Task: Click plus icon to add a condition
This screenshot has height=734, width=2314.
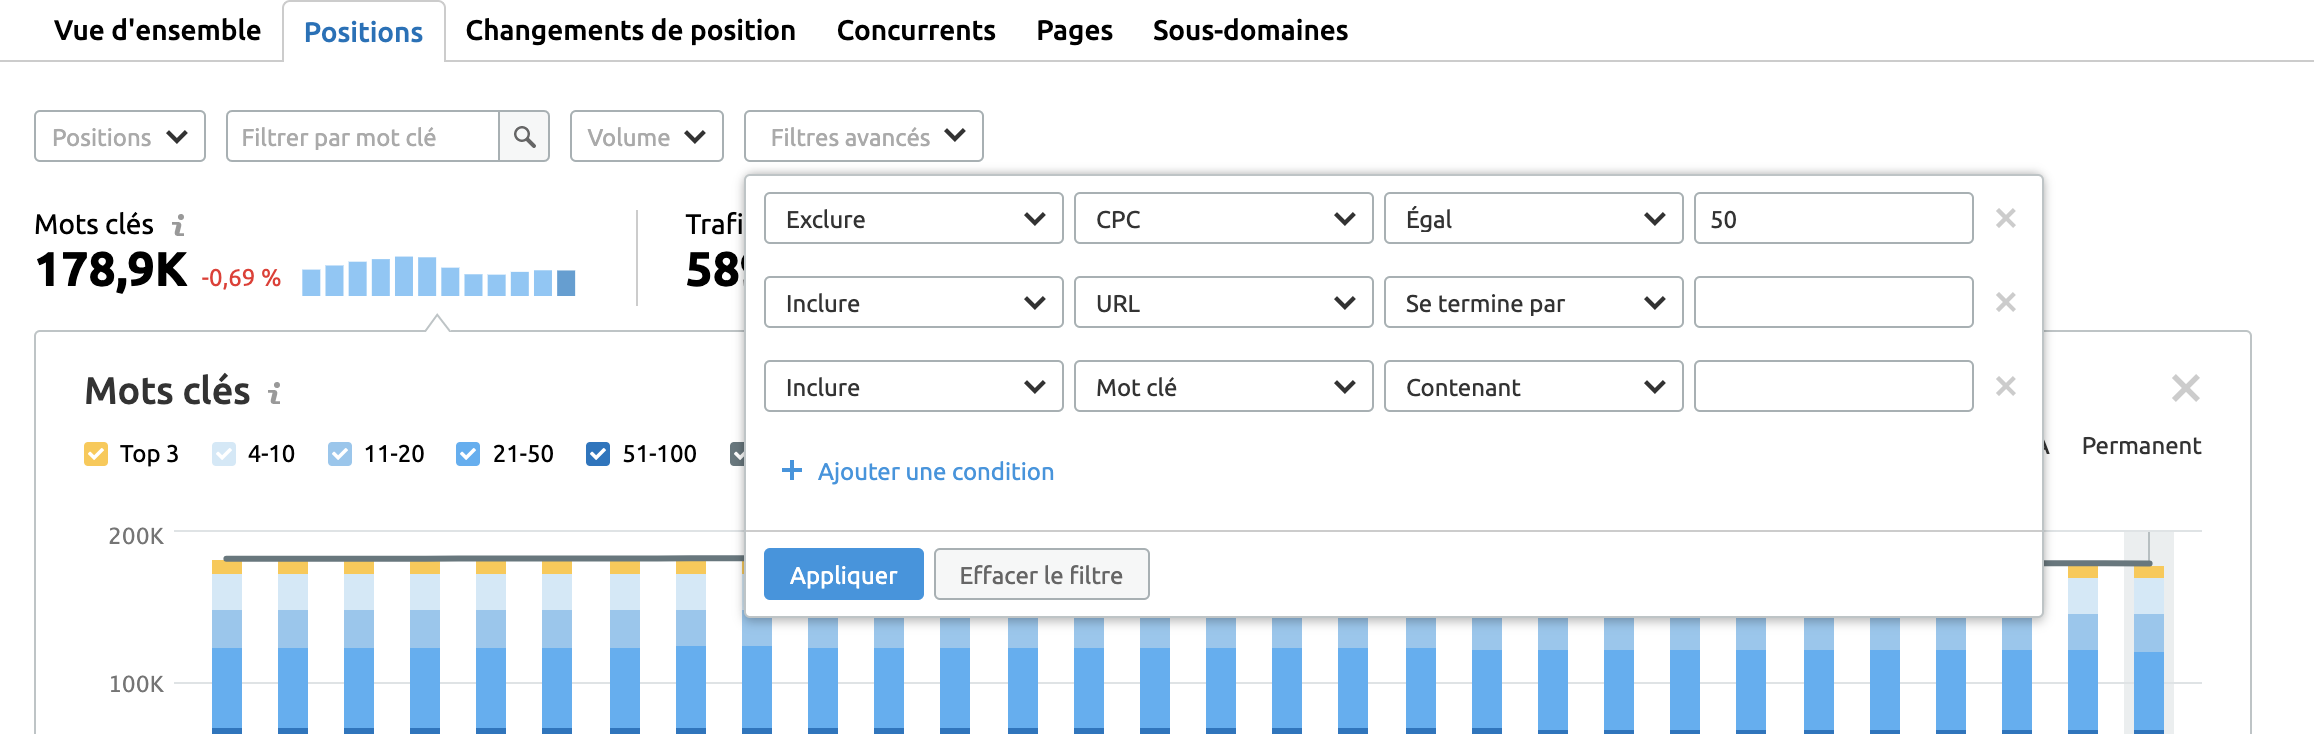Action: 792,471
